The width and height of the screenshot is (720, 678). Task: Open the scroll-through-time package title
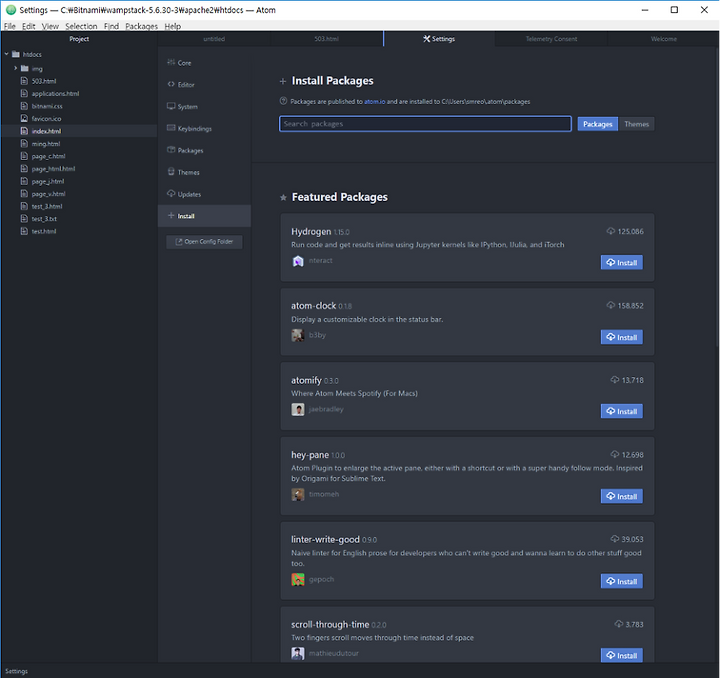[330, 624]
